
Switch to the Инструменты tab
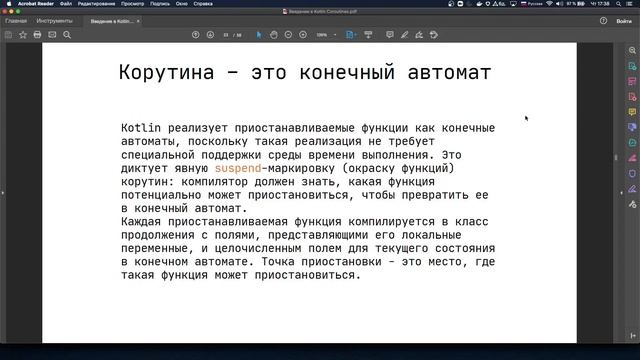point(54,21)
